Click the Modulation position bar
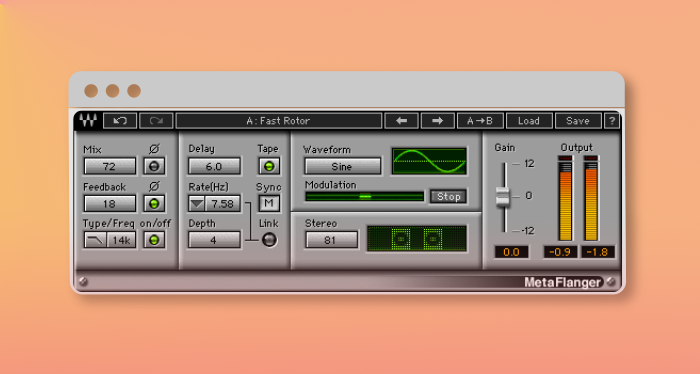Image resolution: width=700 pixels, height=374 pixels. click(x=365, y=196)
